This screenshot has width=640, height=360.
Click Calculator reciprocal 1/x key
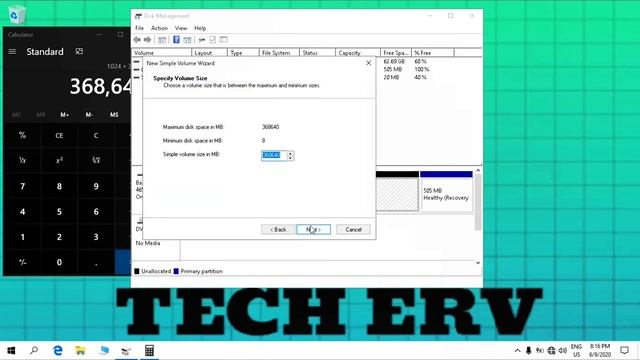coord(22,160)
